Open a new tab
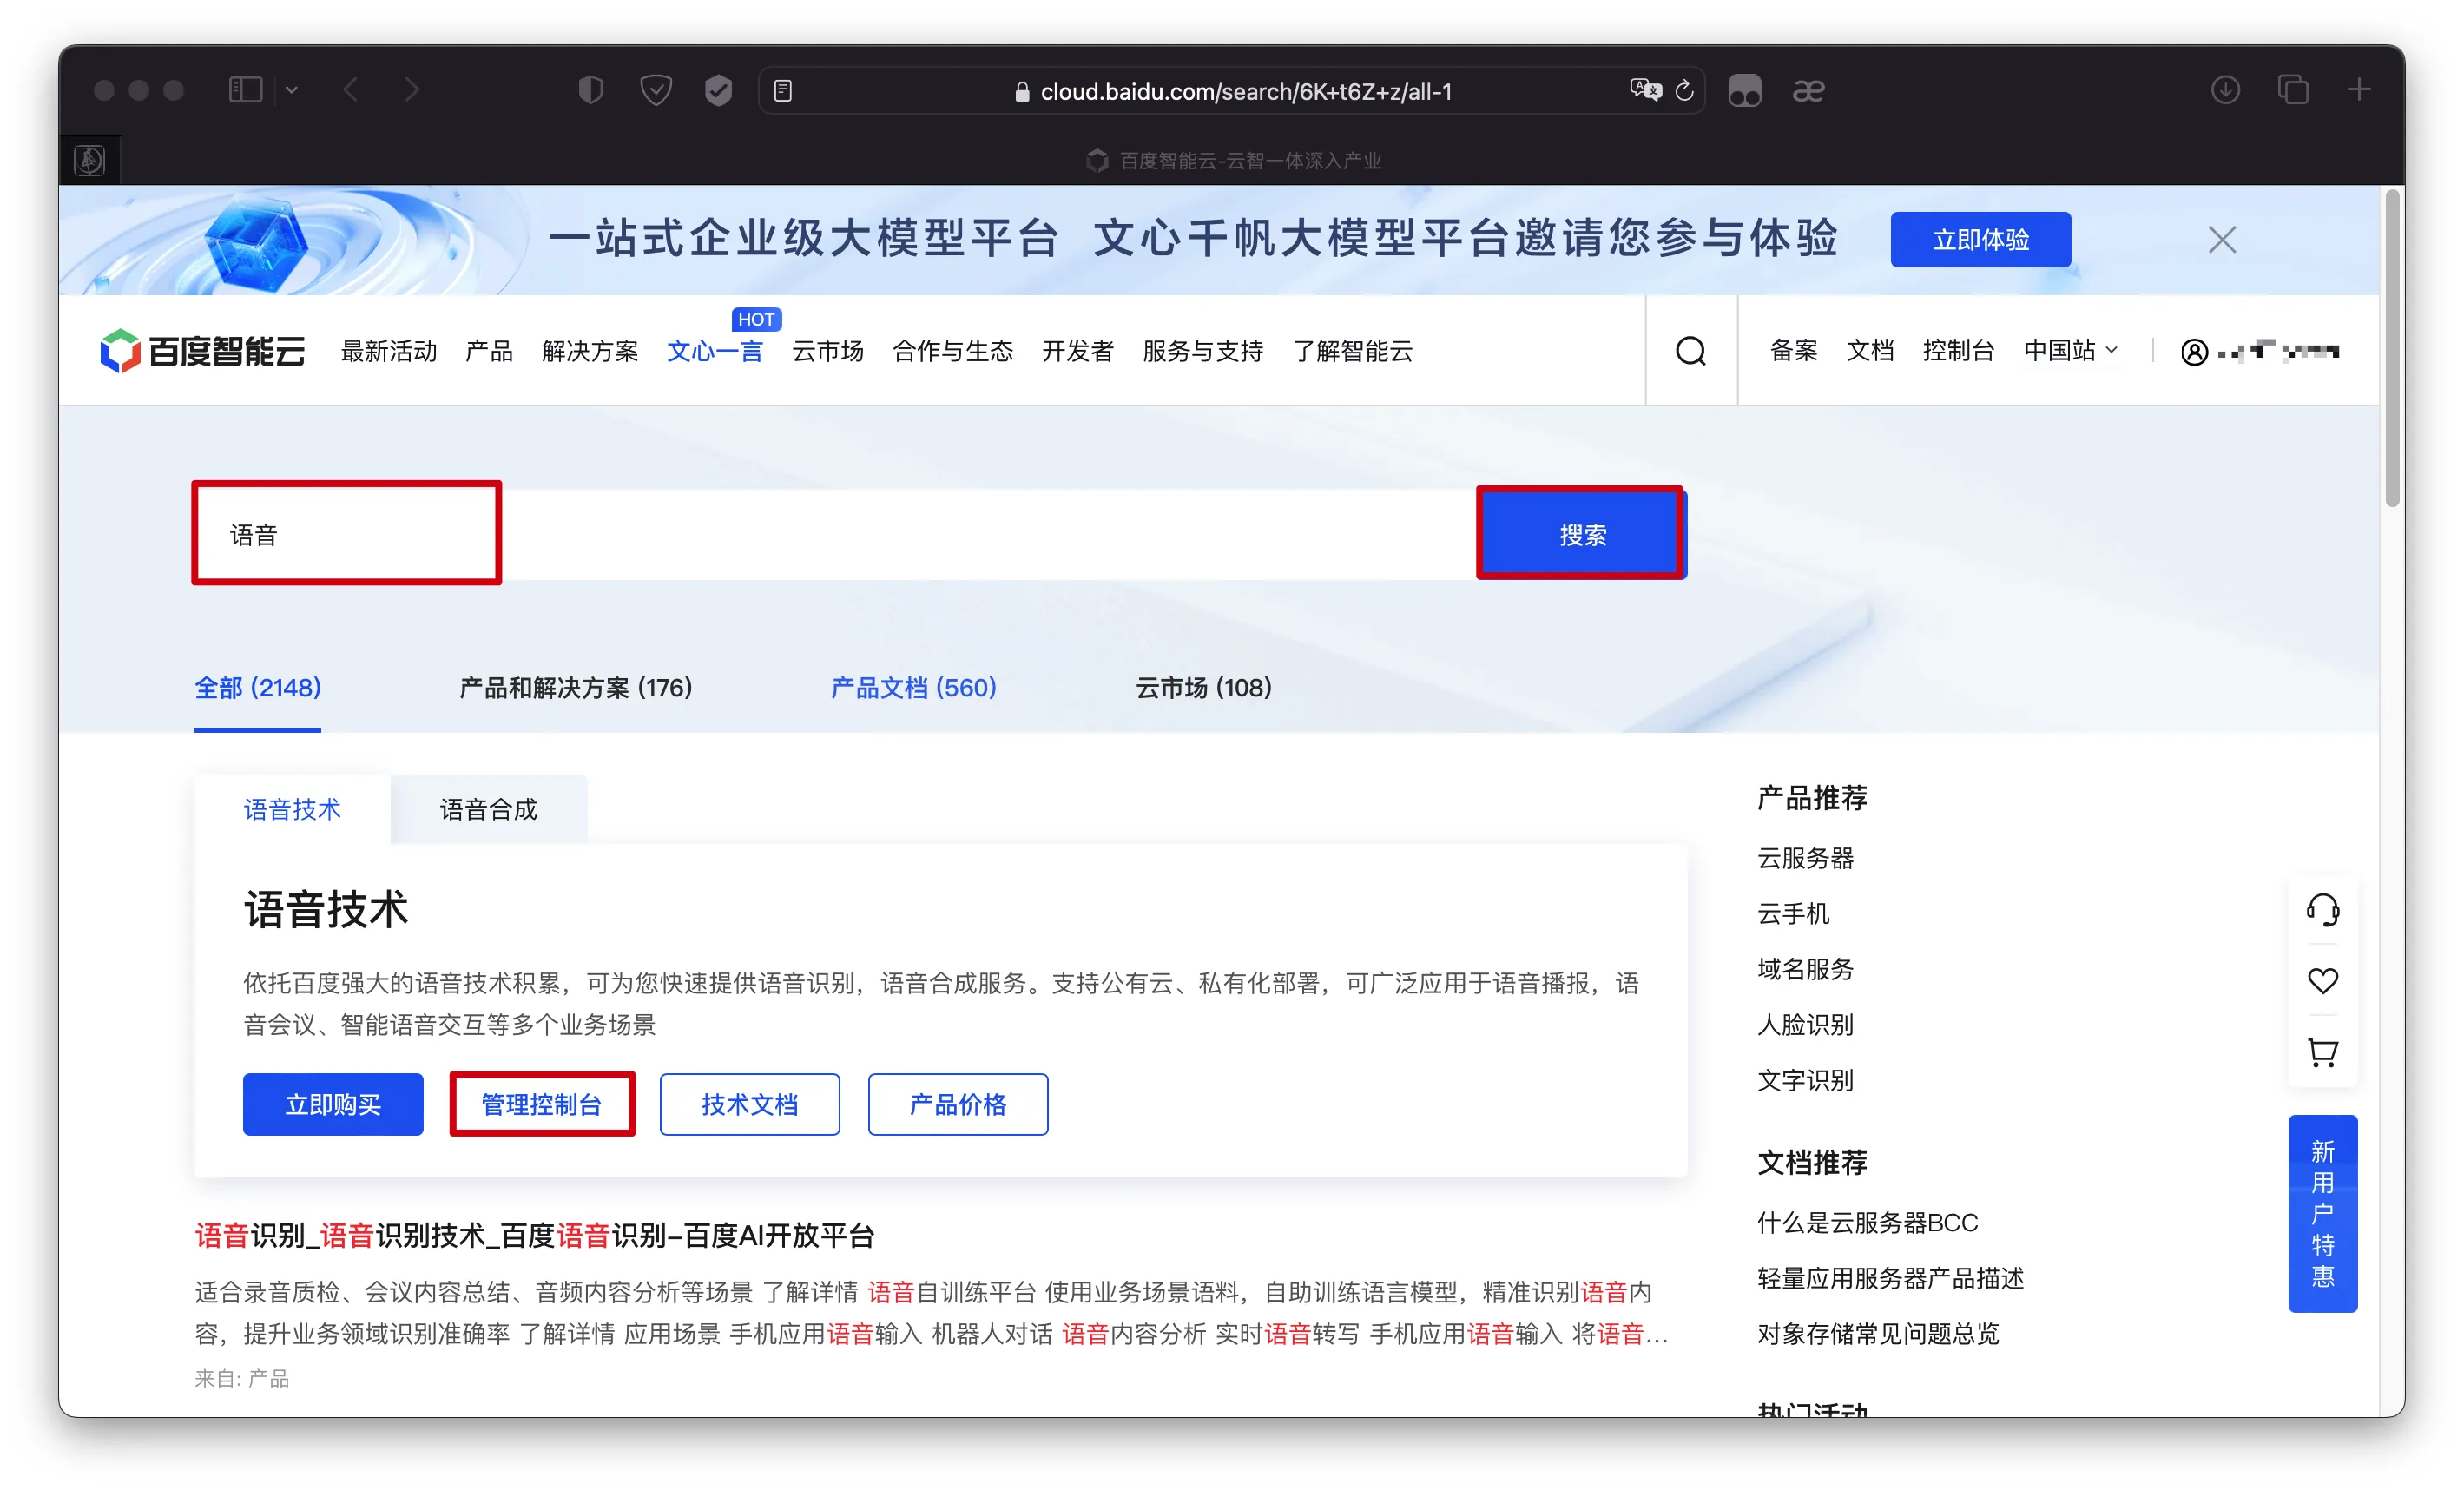The image size is (2464, 1490). 2359,90
